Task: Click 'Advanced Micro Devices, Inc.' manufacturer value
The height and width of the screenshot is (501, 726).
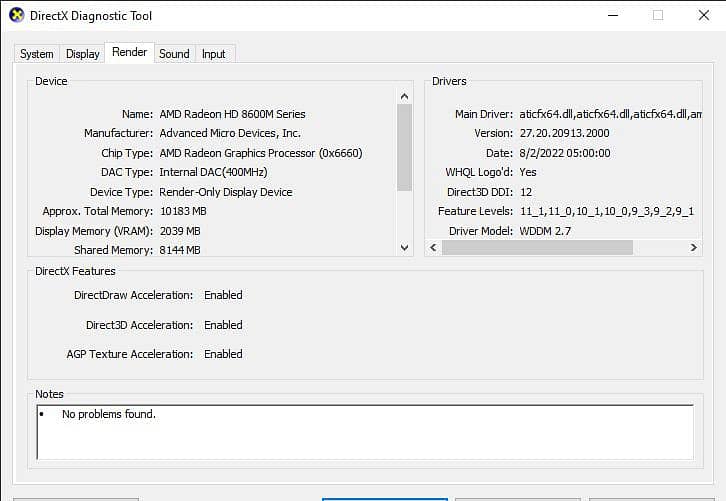Action: pos(230,133)
